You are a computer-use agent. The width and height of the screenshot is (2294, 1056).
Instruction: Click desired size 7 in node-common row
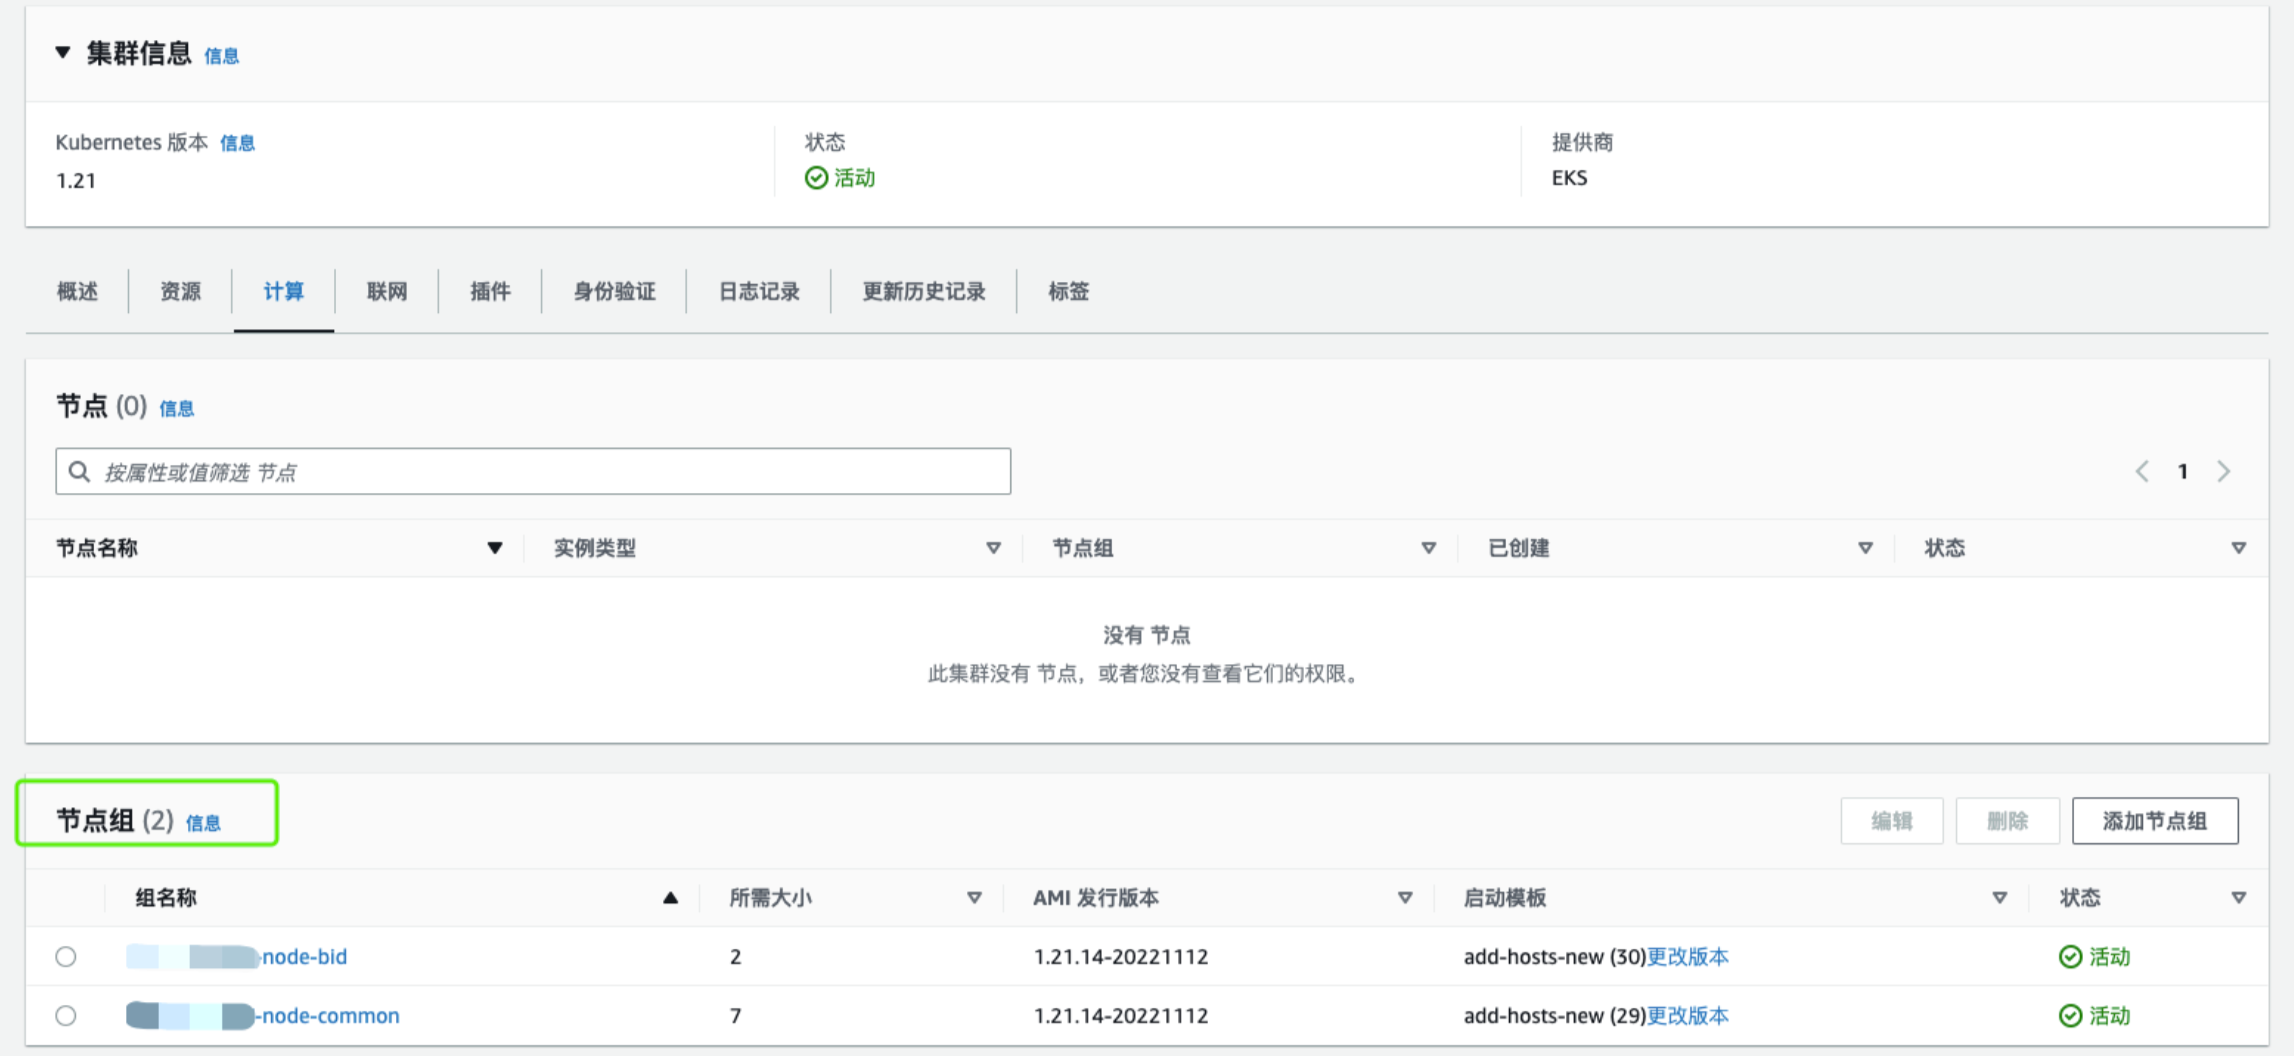[735, 1016]
